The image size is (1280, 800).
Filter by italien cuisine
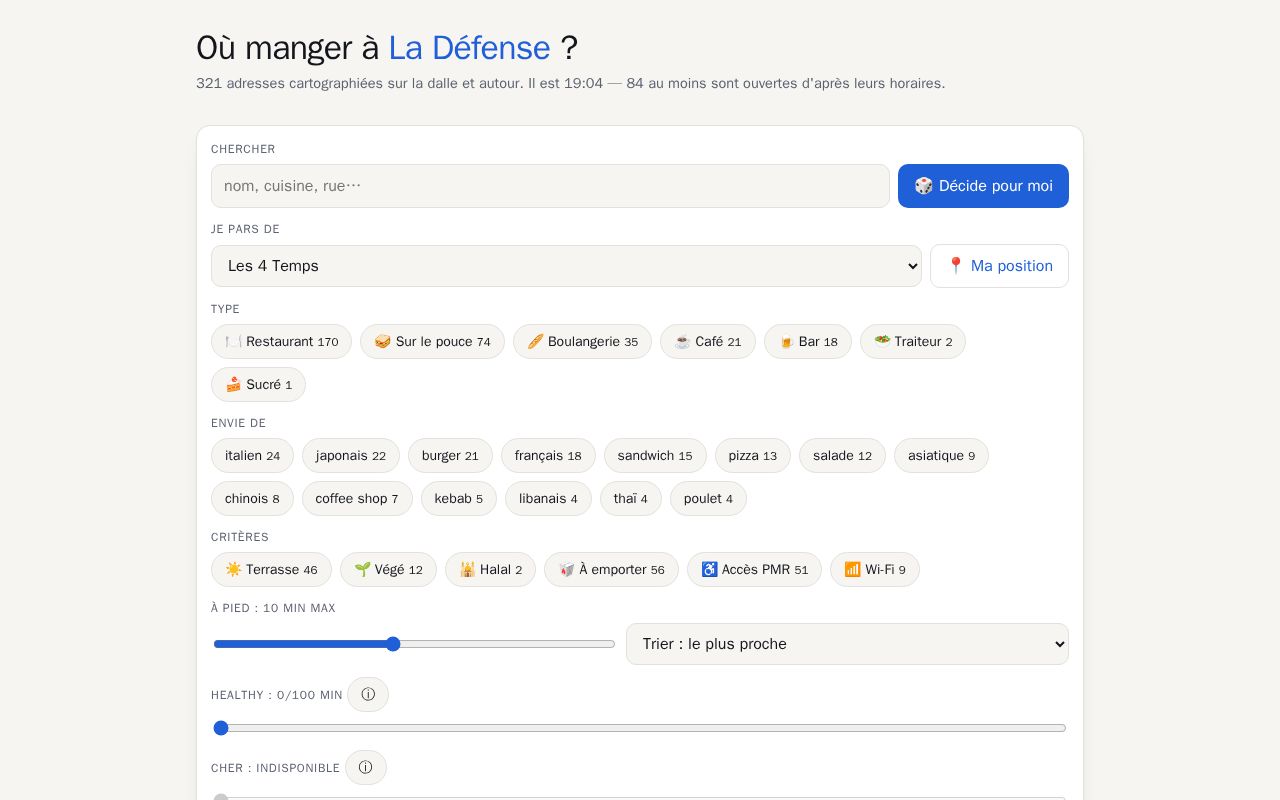pyautogui.click(x=252, y=456)
